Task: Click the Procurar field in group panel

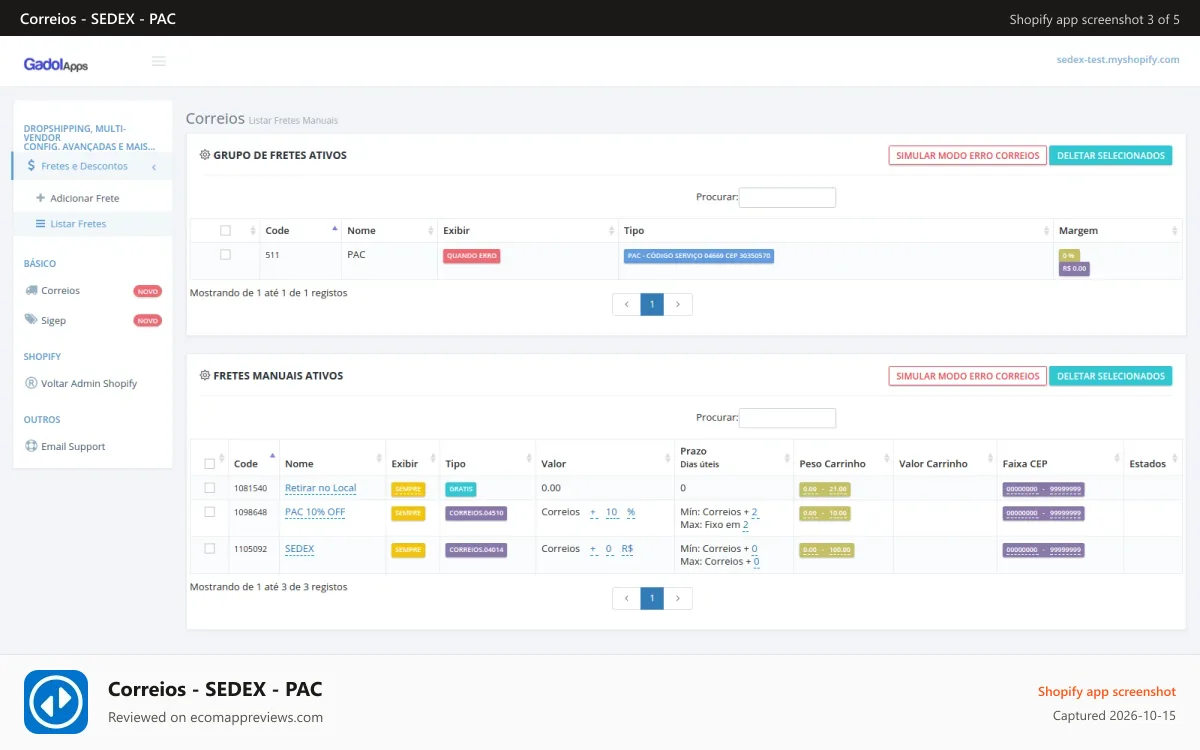Action: pos(787,197)
